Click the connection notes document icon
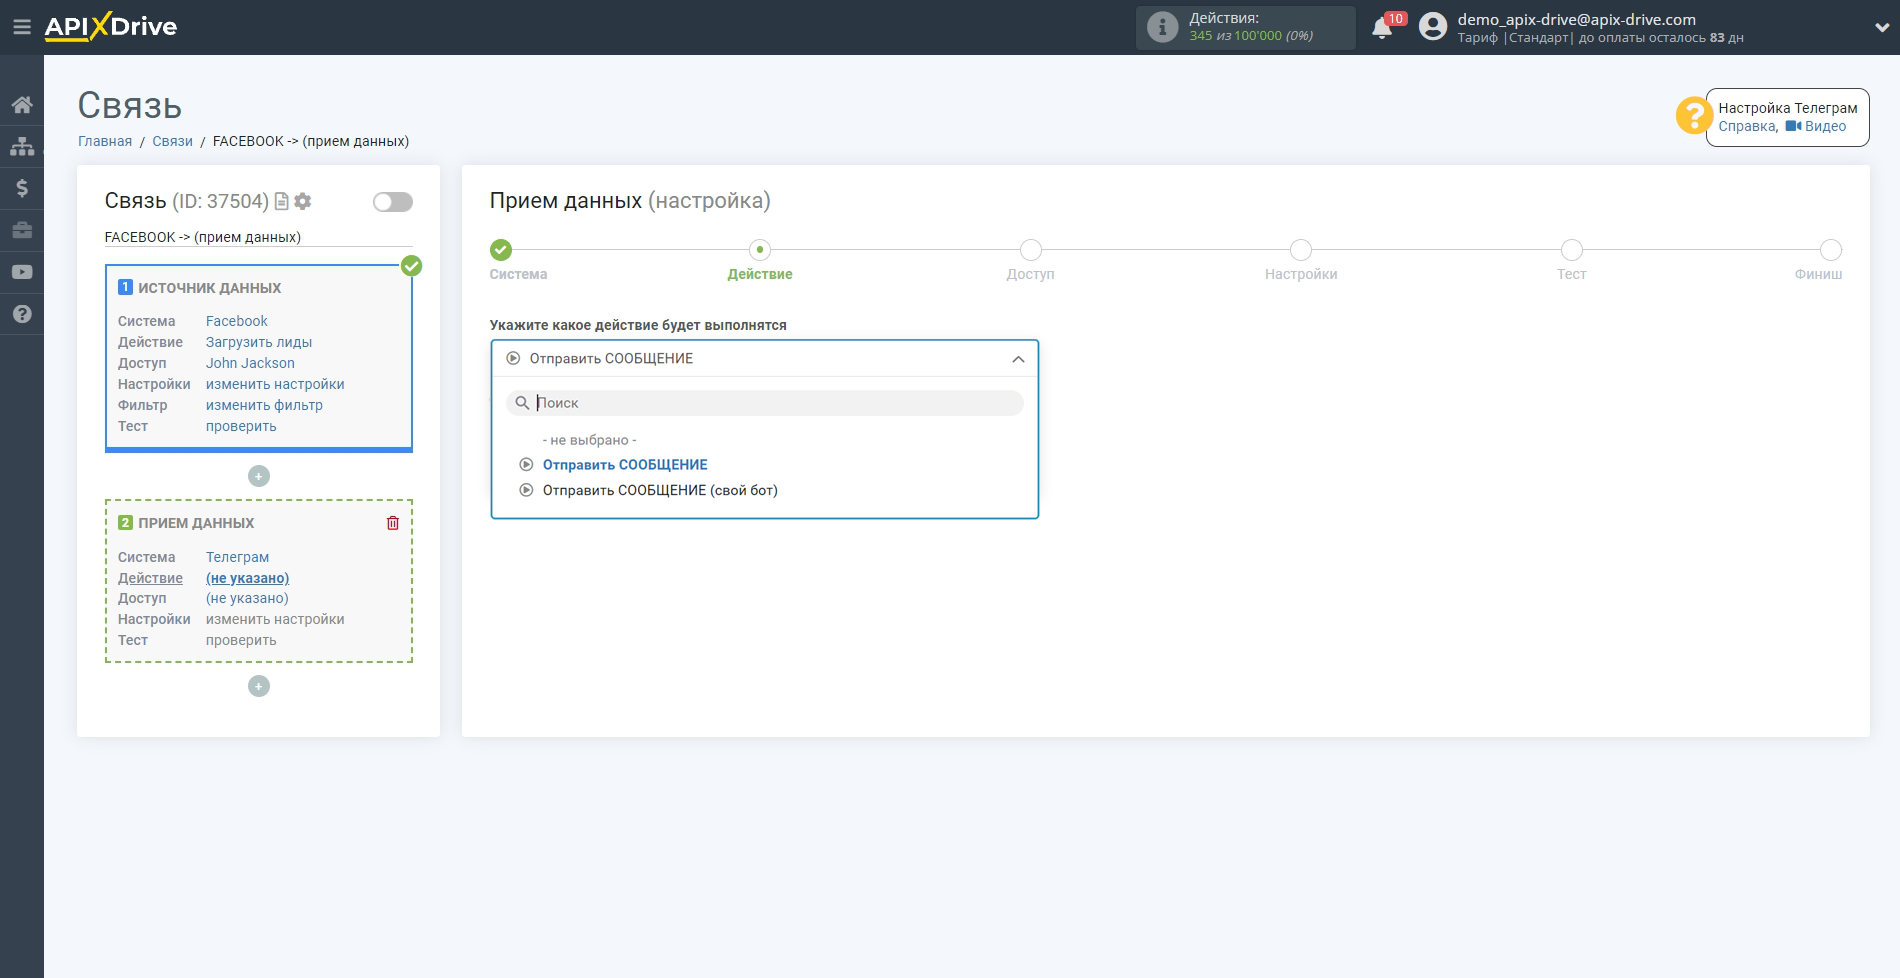 282,201
